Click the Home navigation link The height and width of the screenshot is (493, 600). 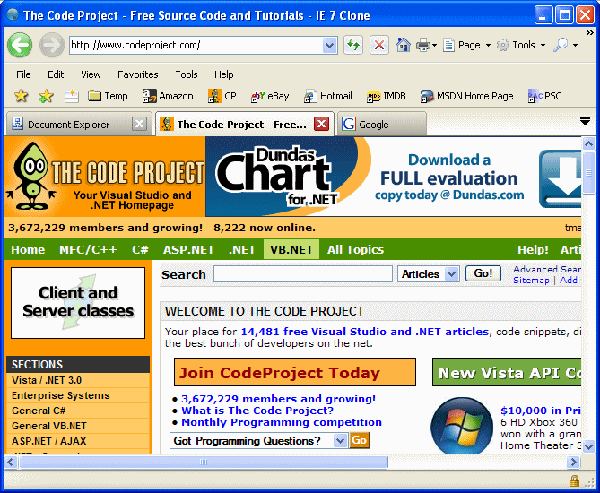click(28, 250)
